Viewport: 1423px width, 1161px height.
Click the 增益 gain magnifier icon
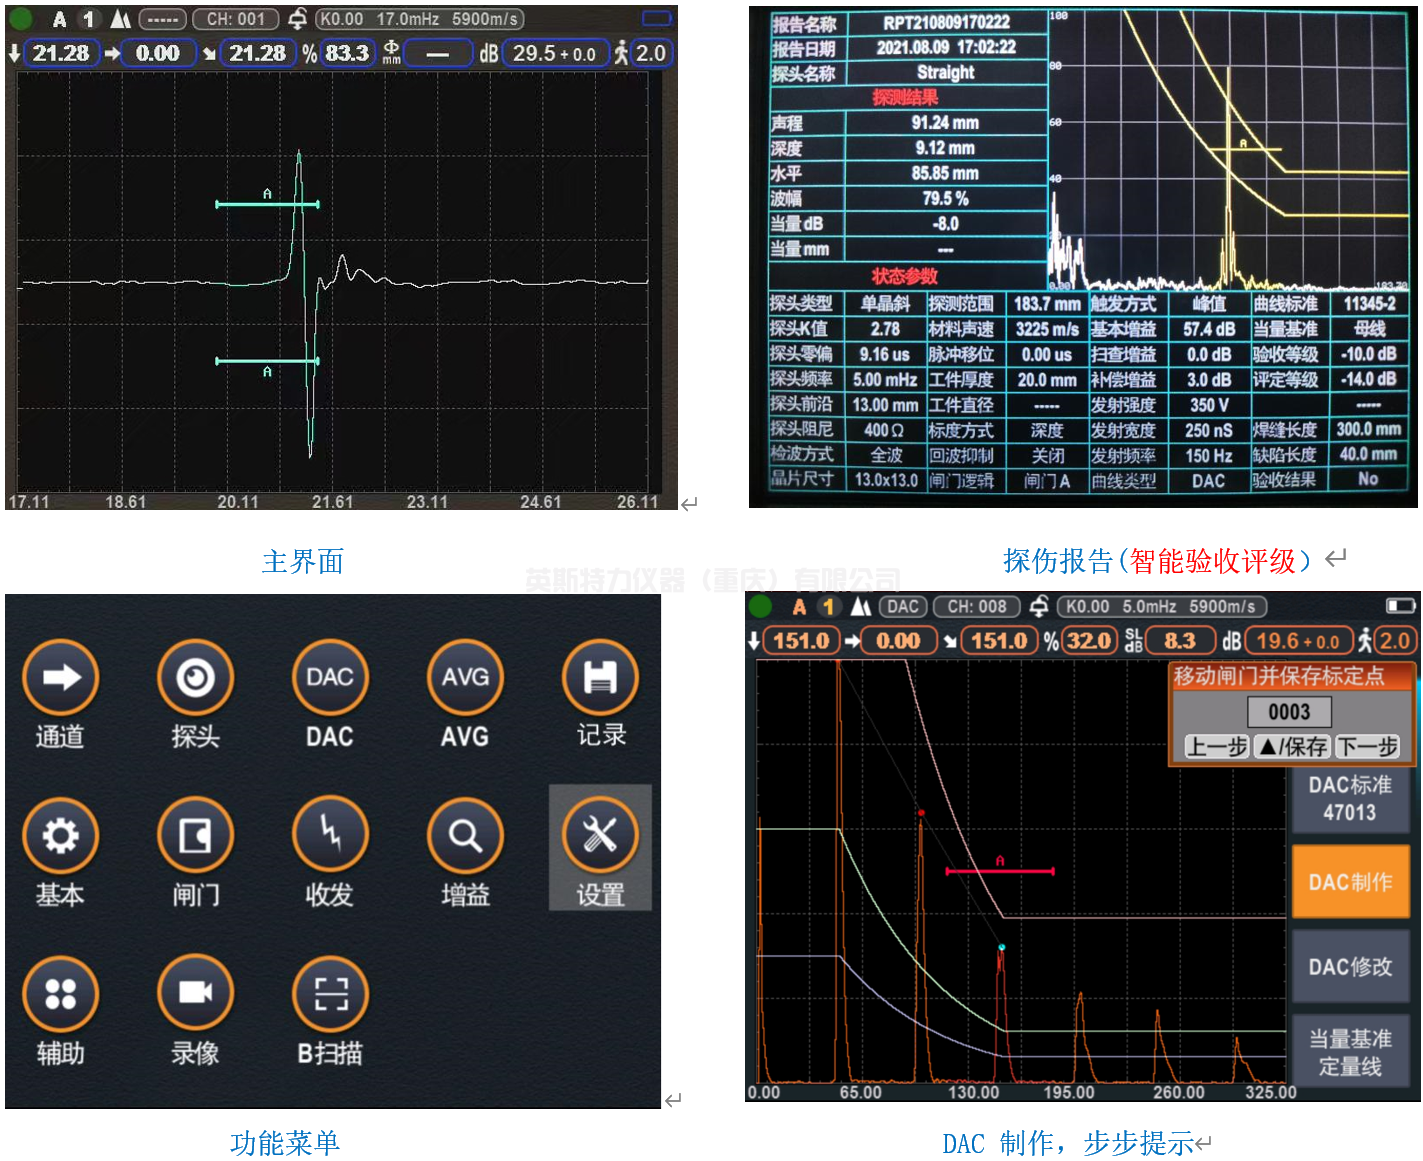[465, 836]
